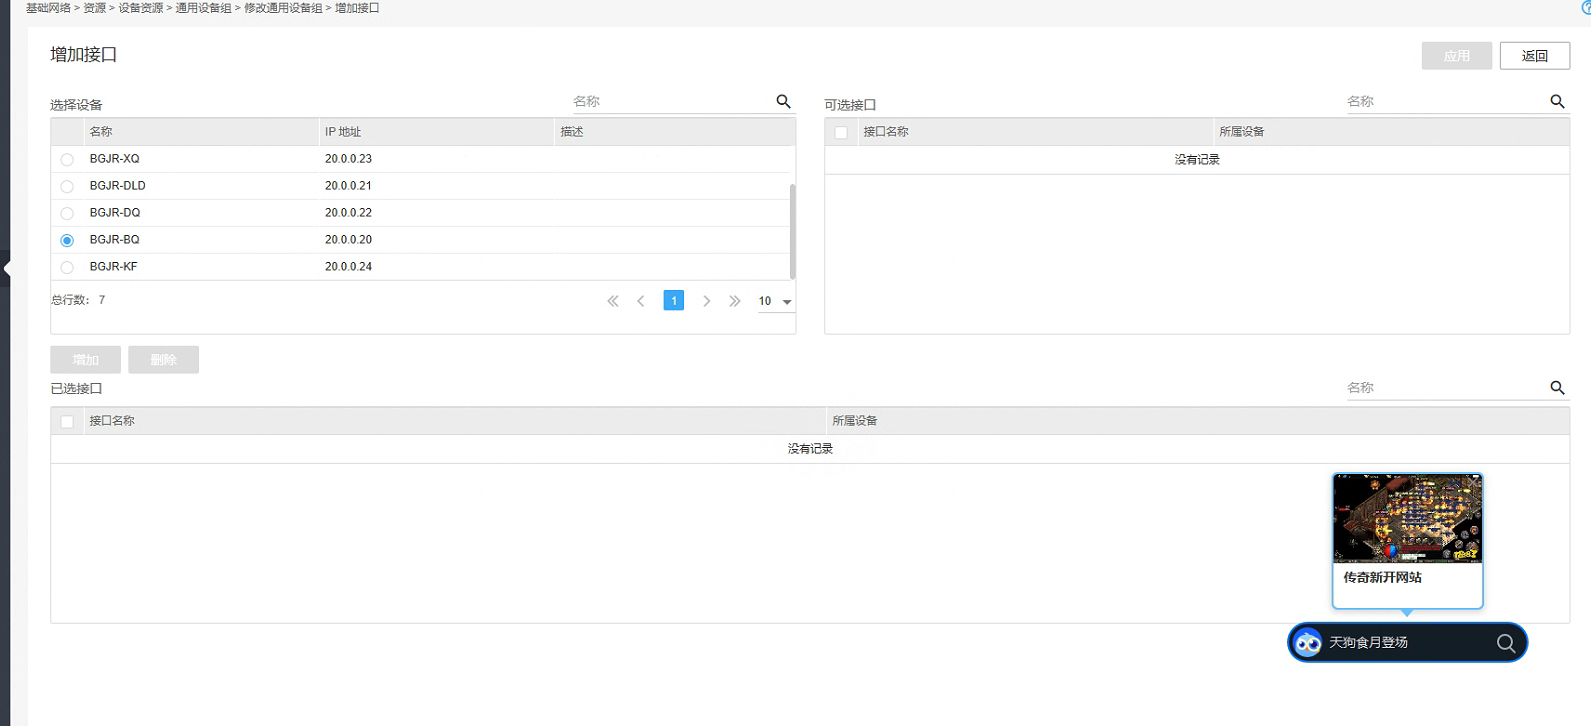The width and height of the screenshot is (1591, 726).
Task: Click 接口名称 header in 已选接口 table
Action: tap(112, 421)
